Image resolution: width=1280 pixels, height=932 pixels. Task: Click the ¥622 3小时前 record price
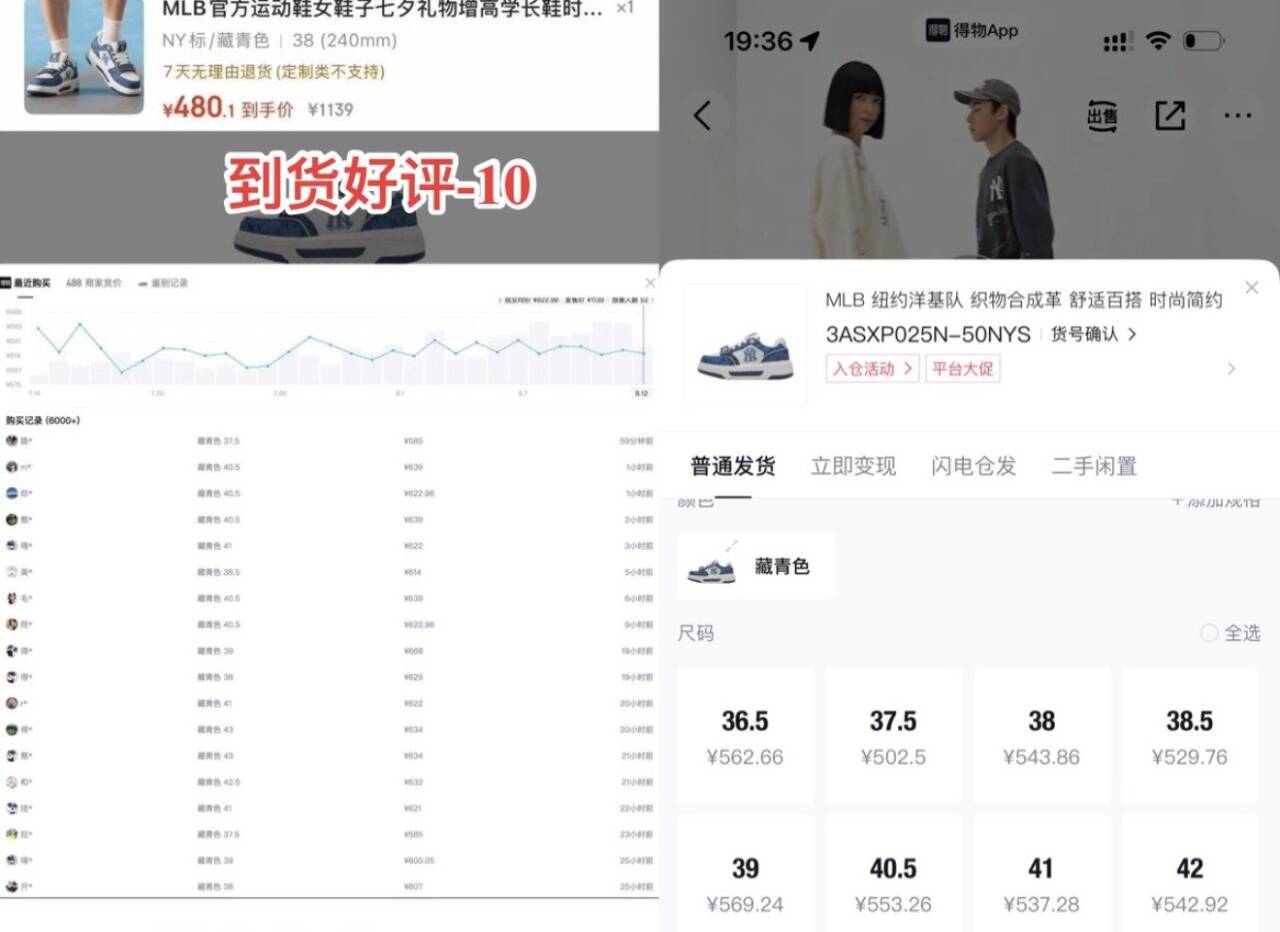pos(413,546)
